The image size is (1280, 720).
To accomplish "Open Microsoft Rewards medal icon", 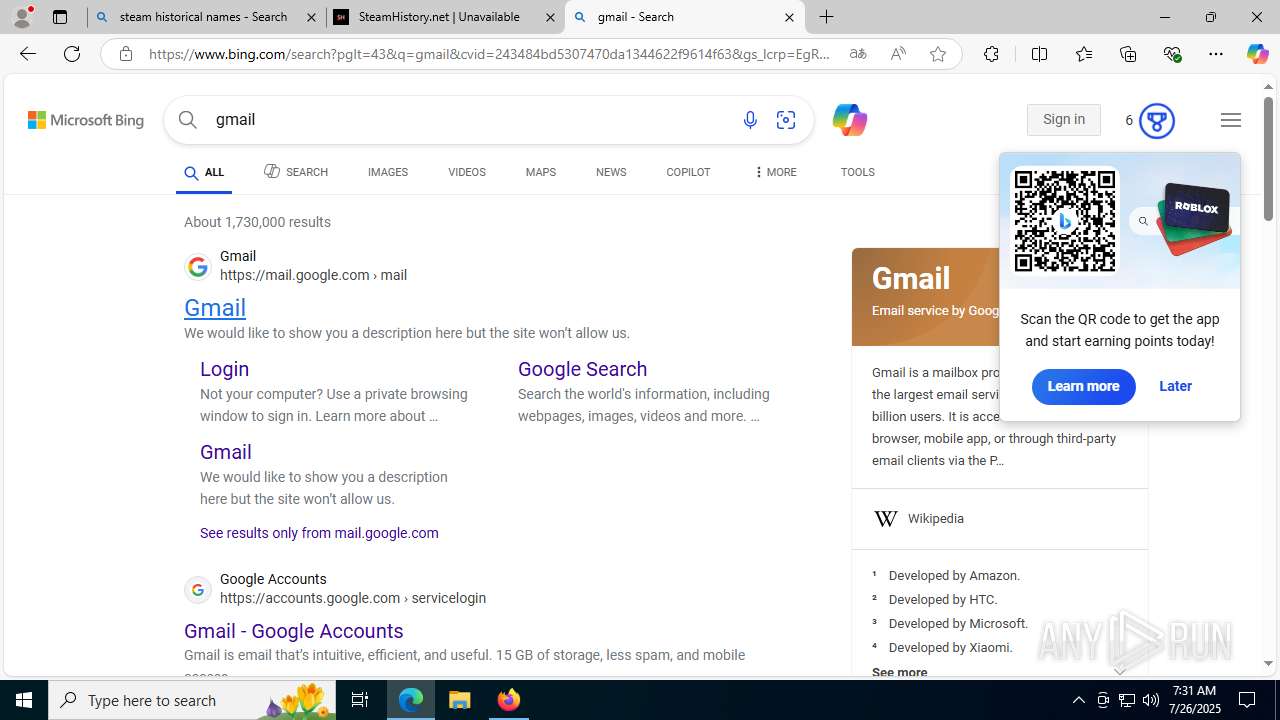I will click(x=1156, y=121).
